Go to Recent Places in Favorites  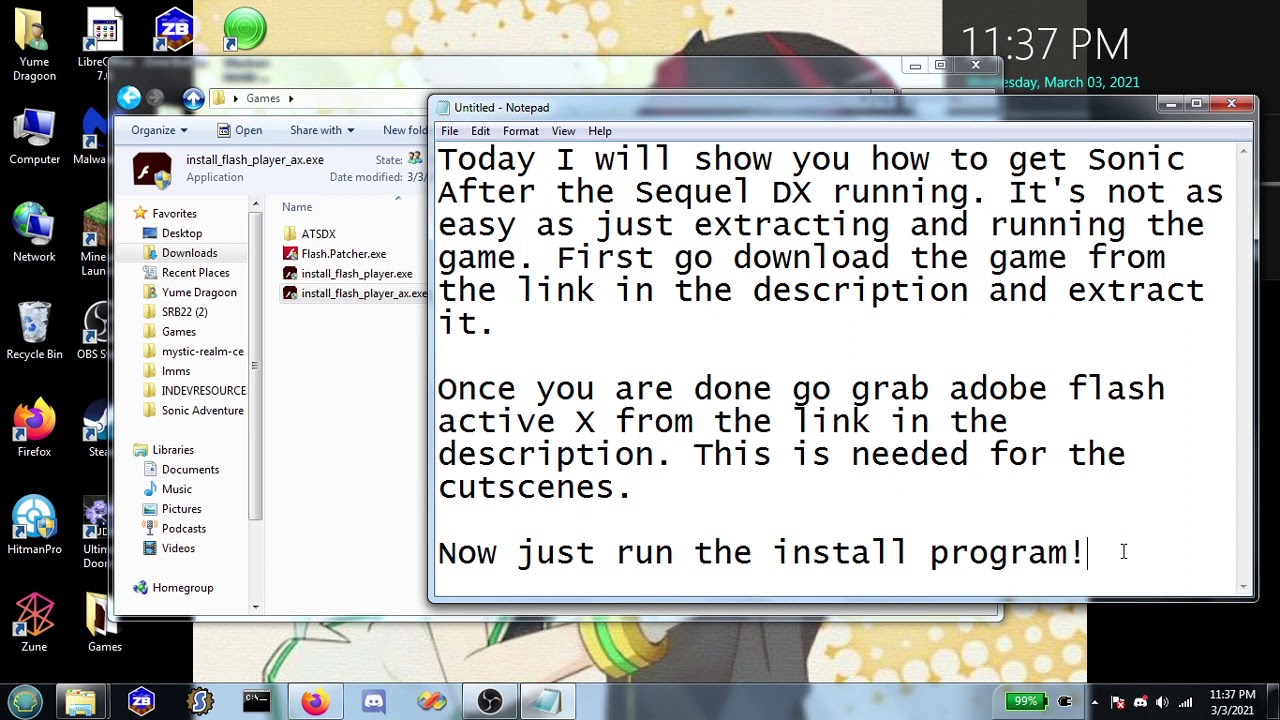195,273
